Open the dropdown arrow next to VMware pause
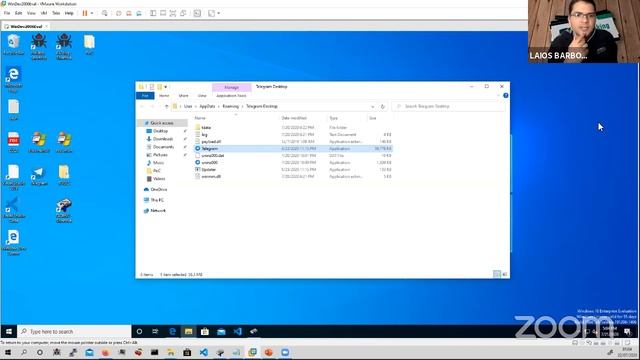 pos(91,13)
